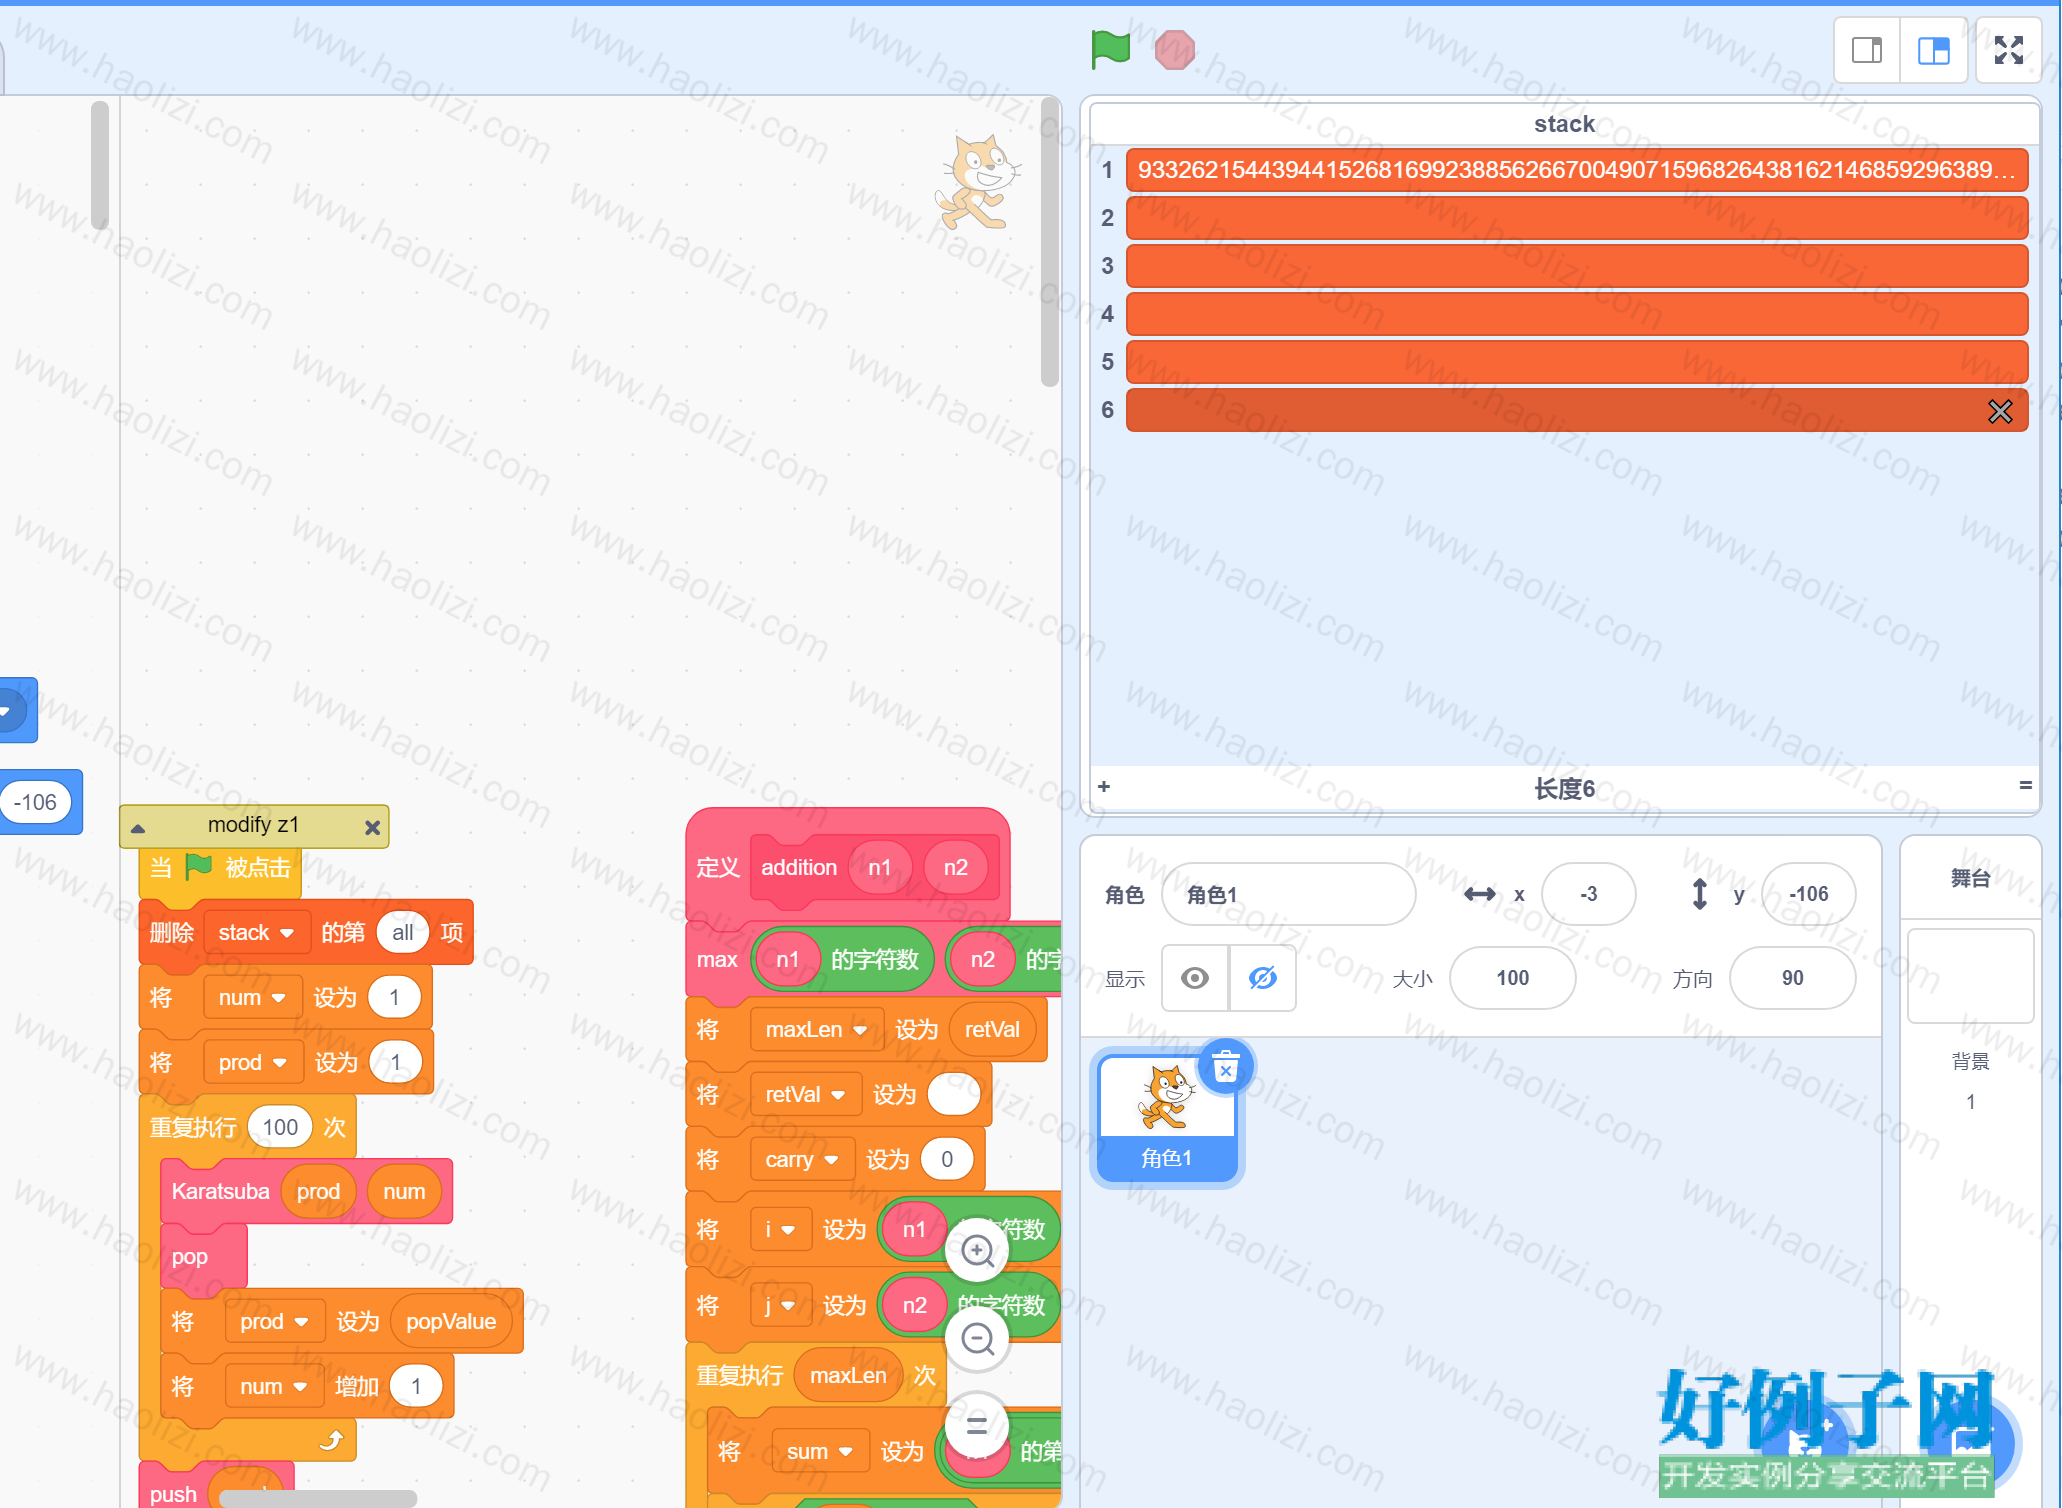This screenshot has height=1508, width=2062.
Task: Open prod dropdown in set to popValue block
Action: click(x=274, y=1322)
